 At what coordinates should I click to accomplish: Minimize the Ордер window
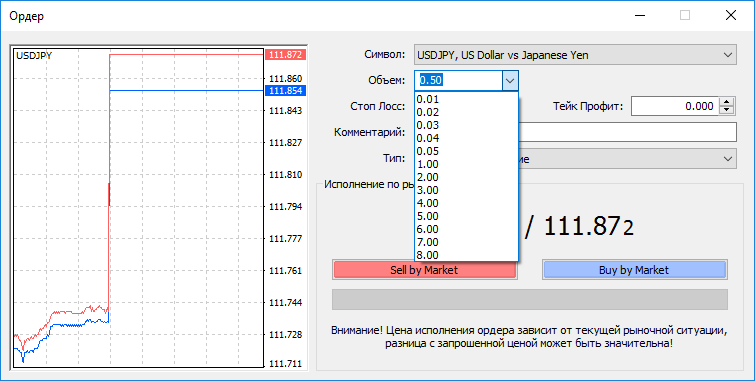point(639,15)
